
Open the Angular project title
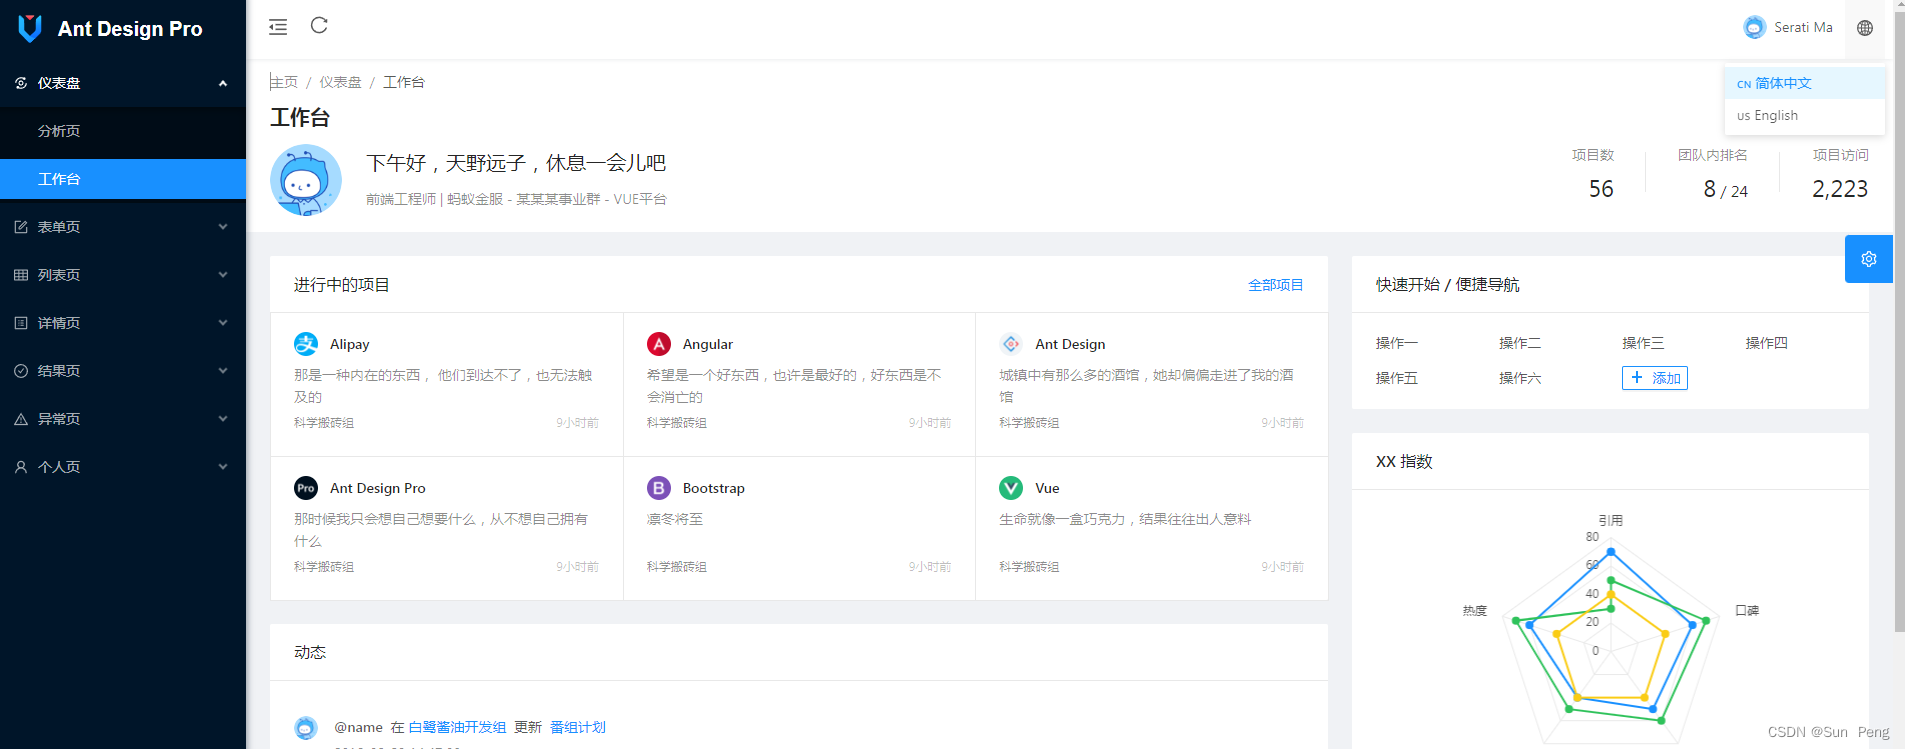coord(708,344)
